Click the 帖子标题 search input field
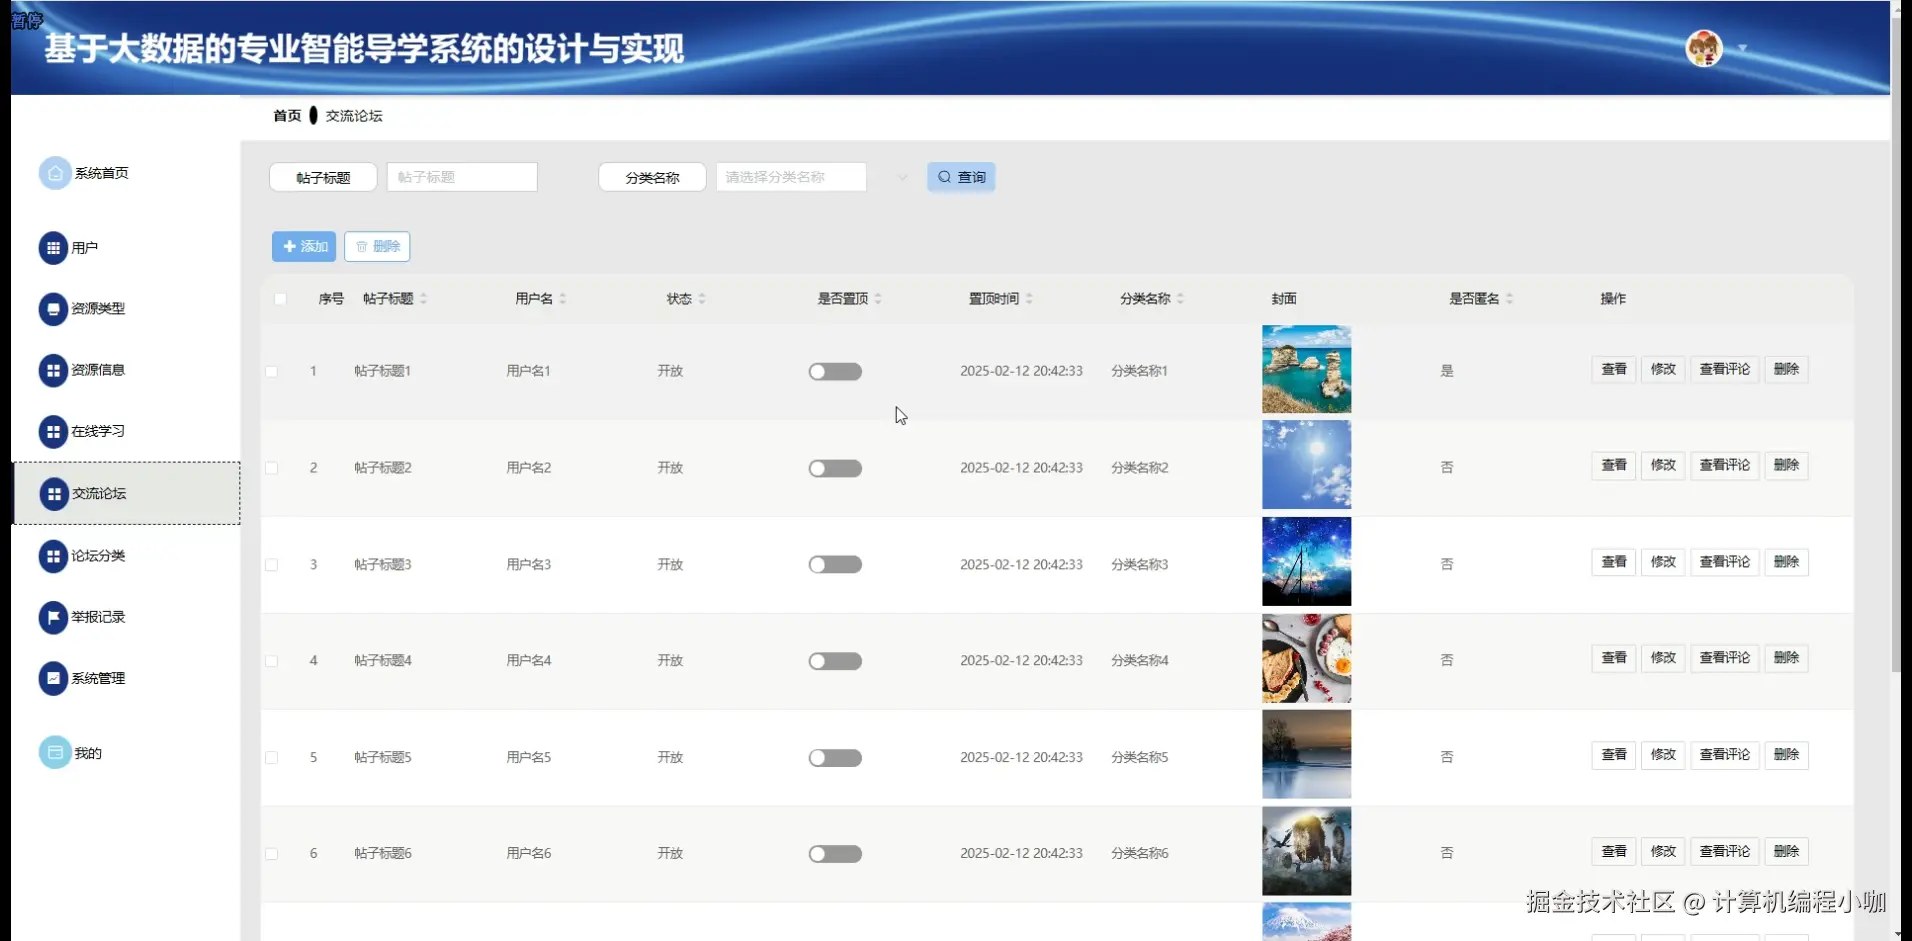 point(462,177)
